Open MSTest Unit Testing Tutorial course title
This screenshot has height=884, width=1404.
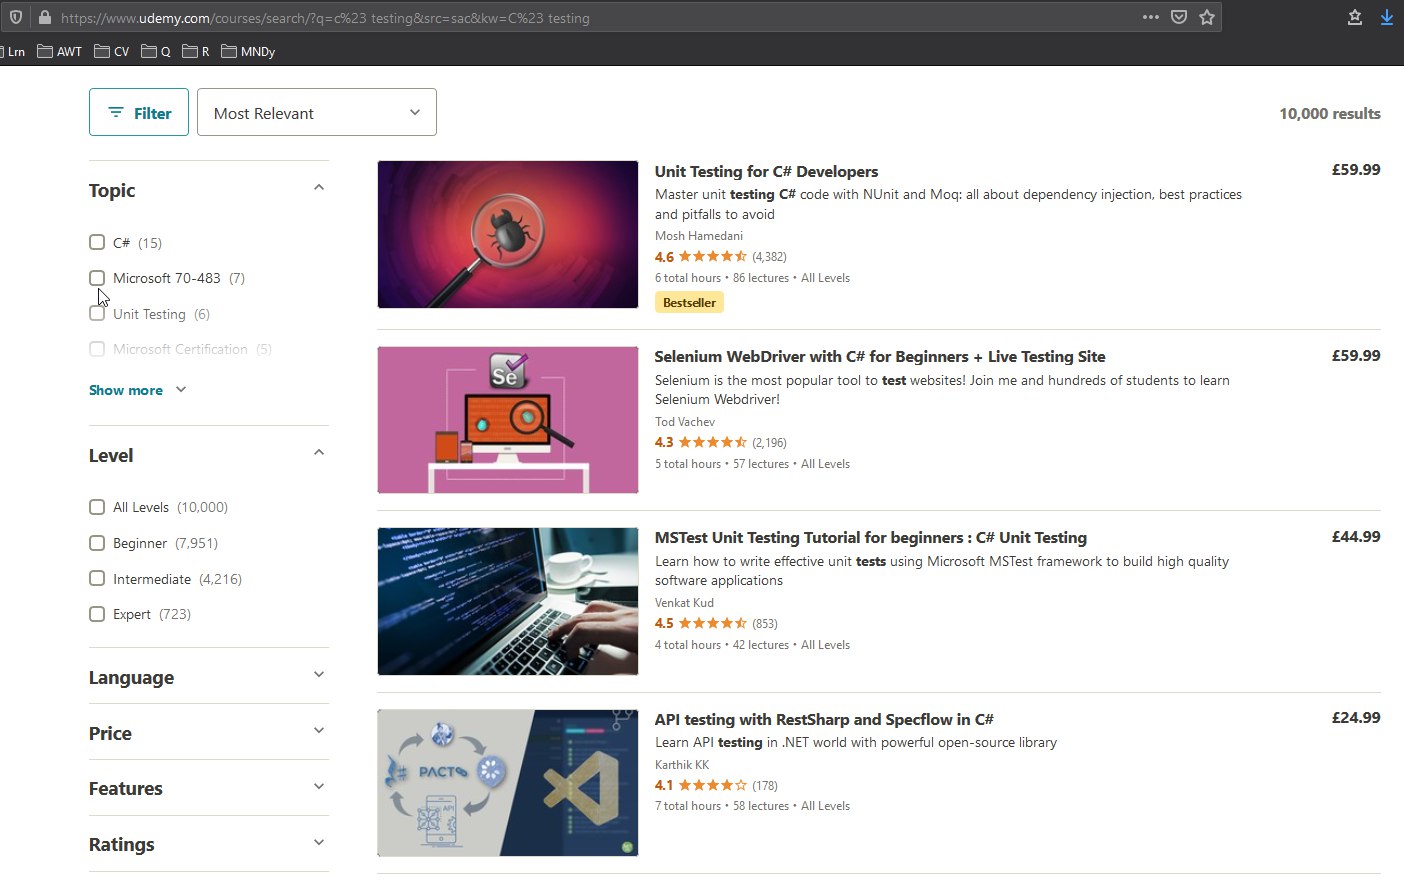[871, 537]
